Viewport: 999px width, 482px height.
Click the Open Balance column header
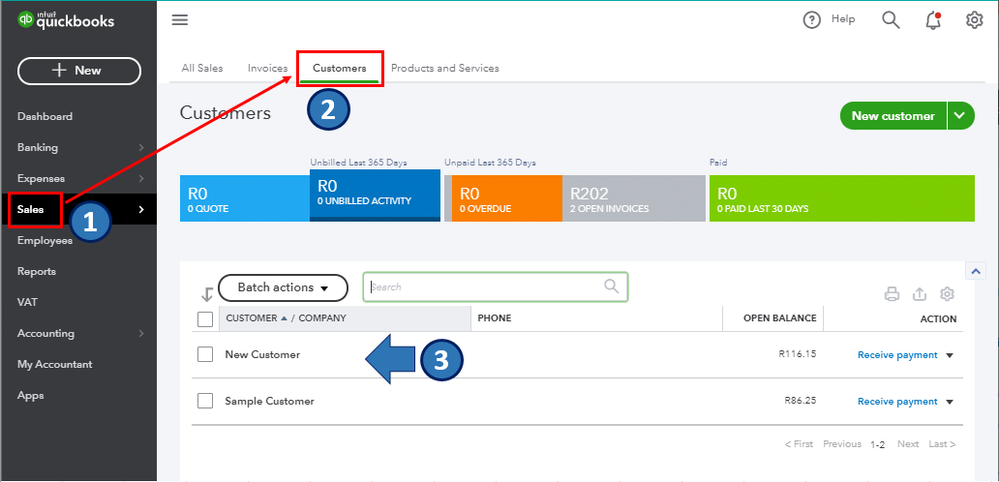(780, 318)
